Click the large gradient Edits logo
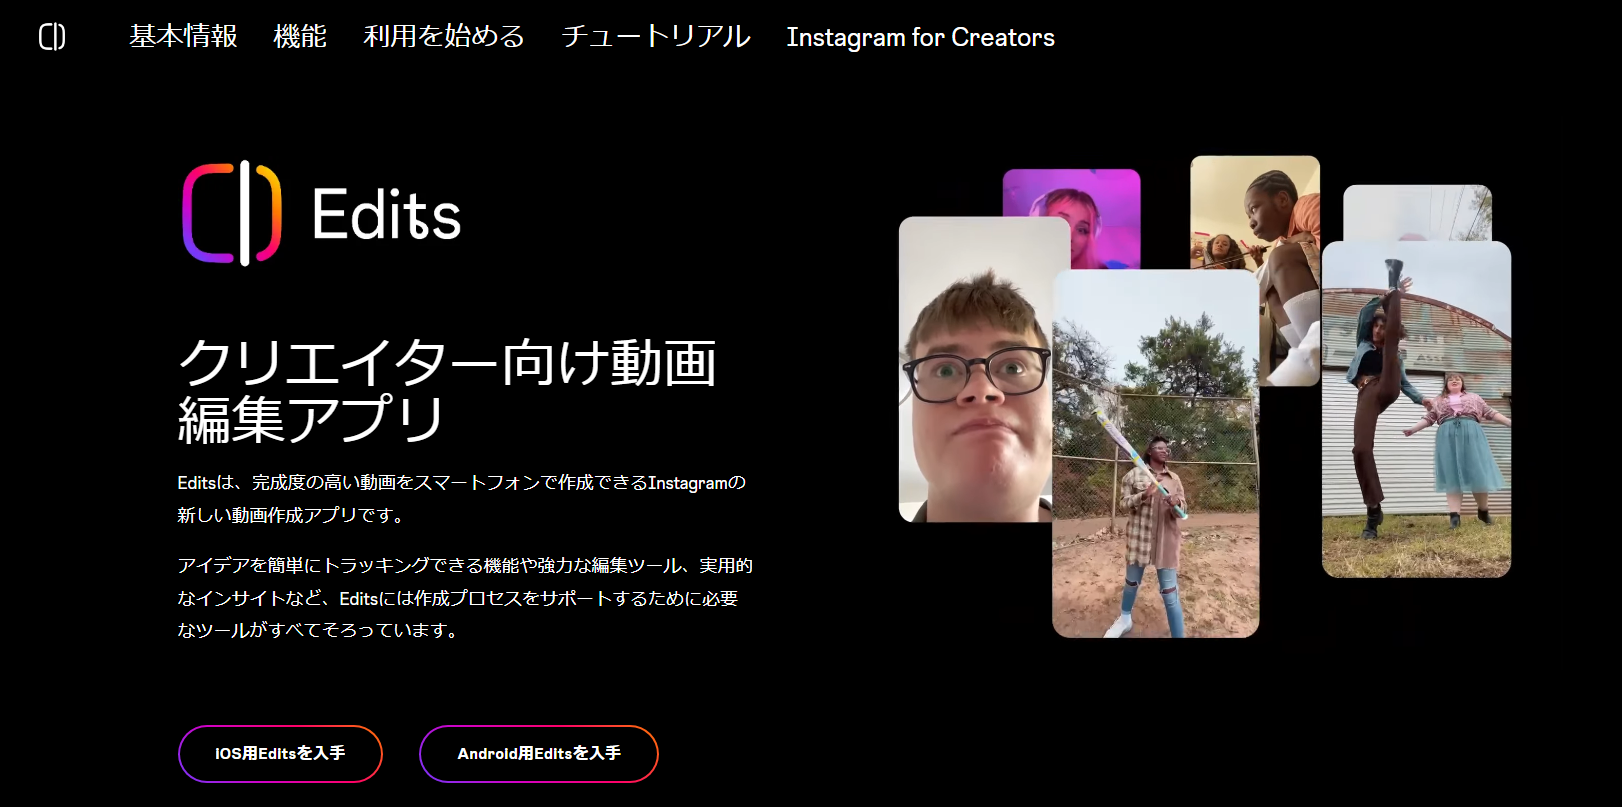Viewport: 1622px width, 807px height. (x=232, y=214)
